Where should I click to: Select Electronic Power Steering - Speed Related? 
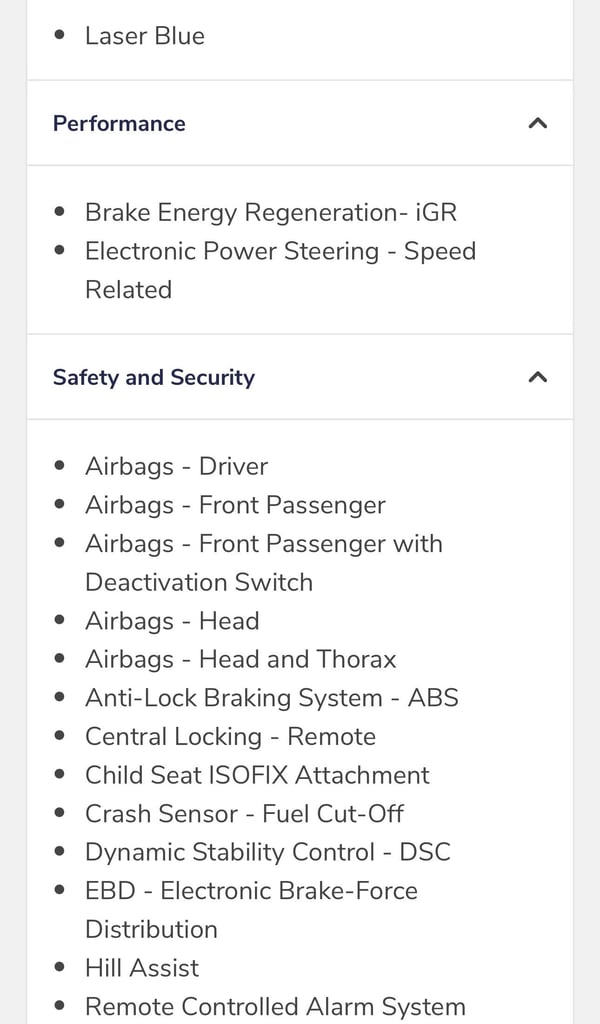(281, 270)
